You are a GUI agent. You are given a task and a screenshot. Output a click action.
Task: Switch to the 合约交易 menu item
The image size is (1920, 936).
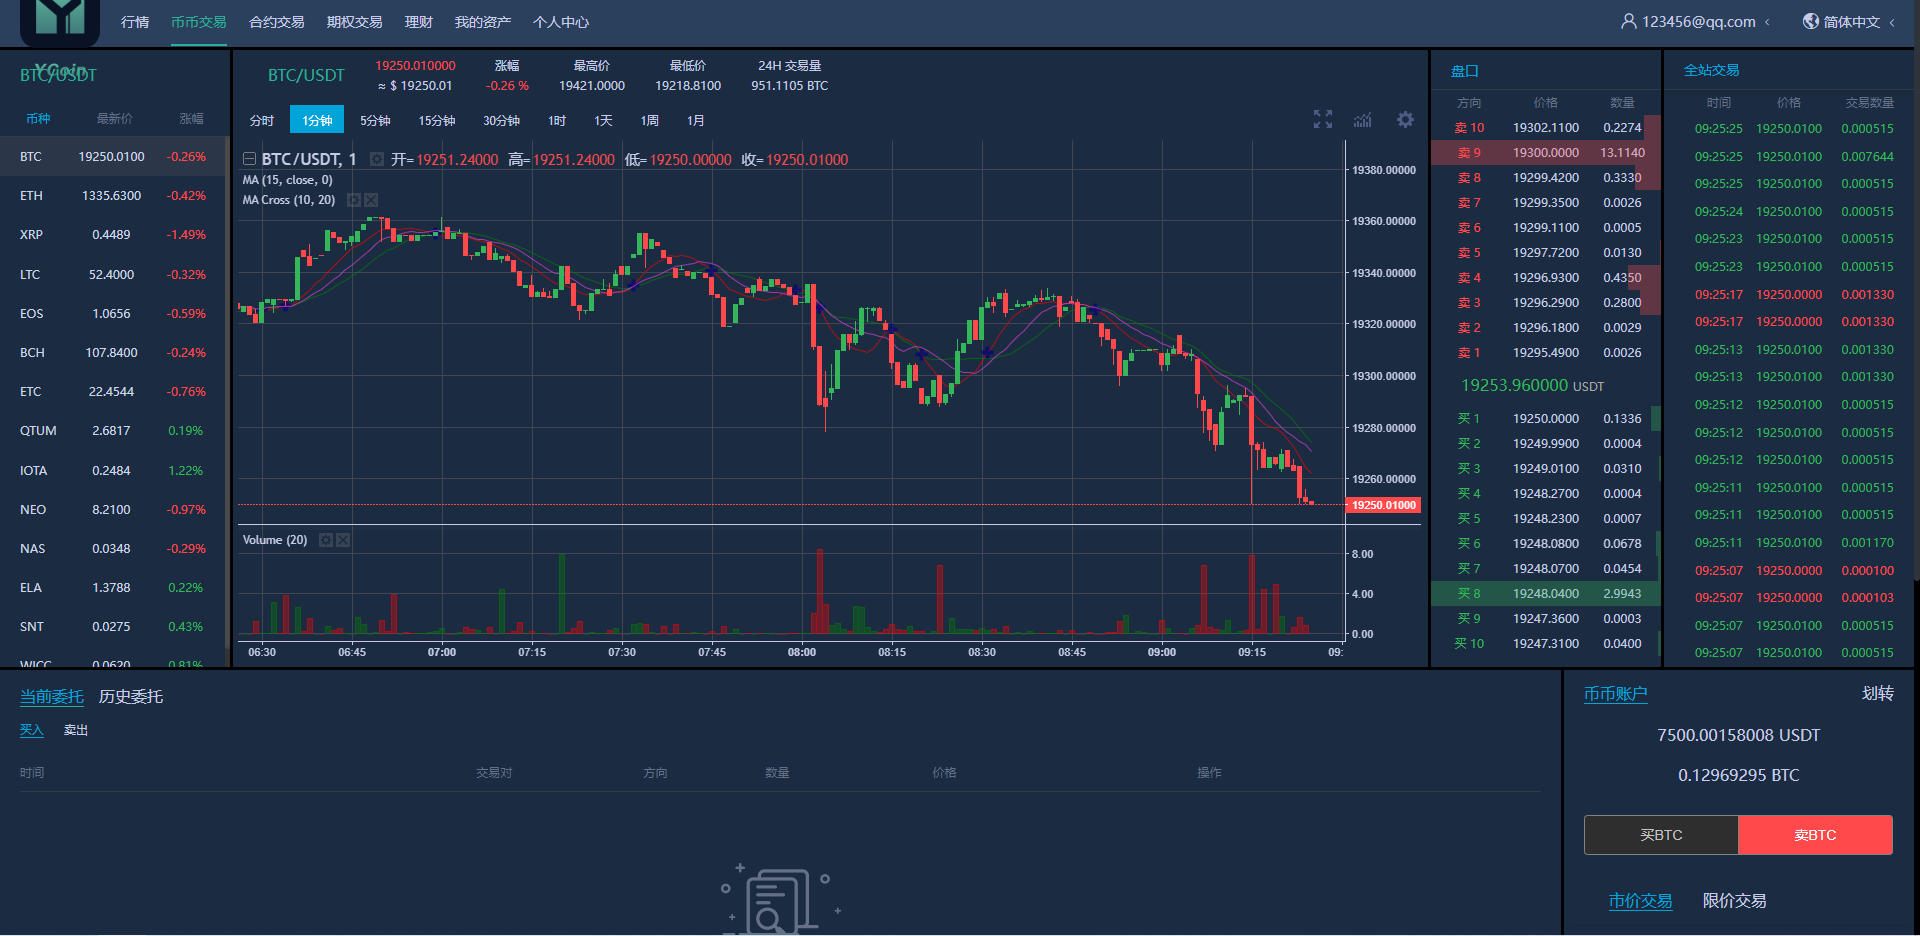[276, 21]
